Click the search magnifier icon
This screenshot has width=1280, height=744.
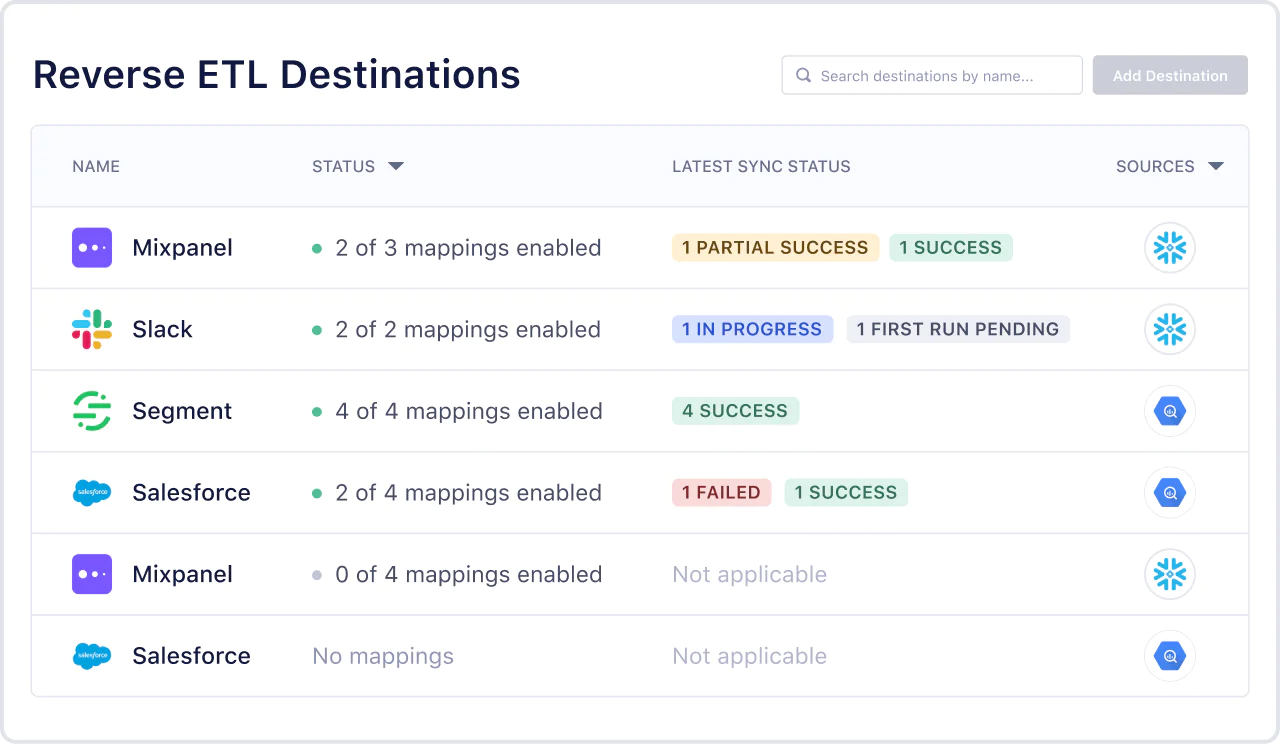[802, 75]
